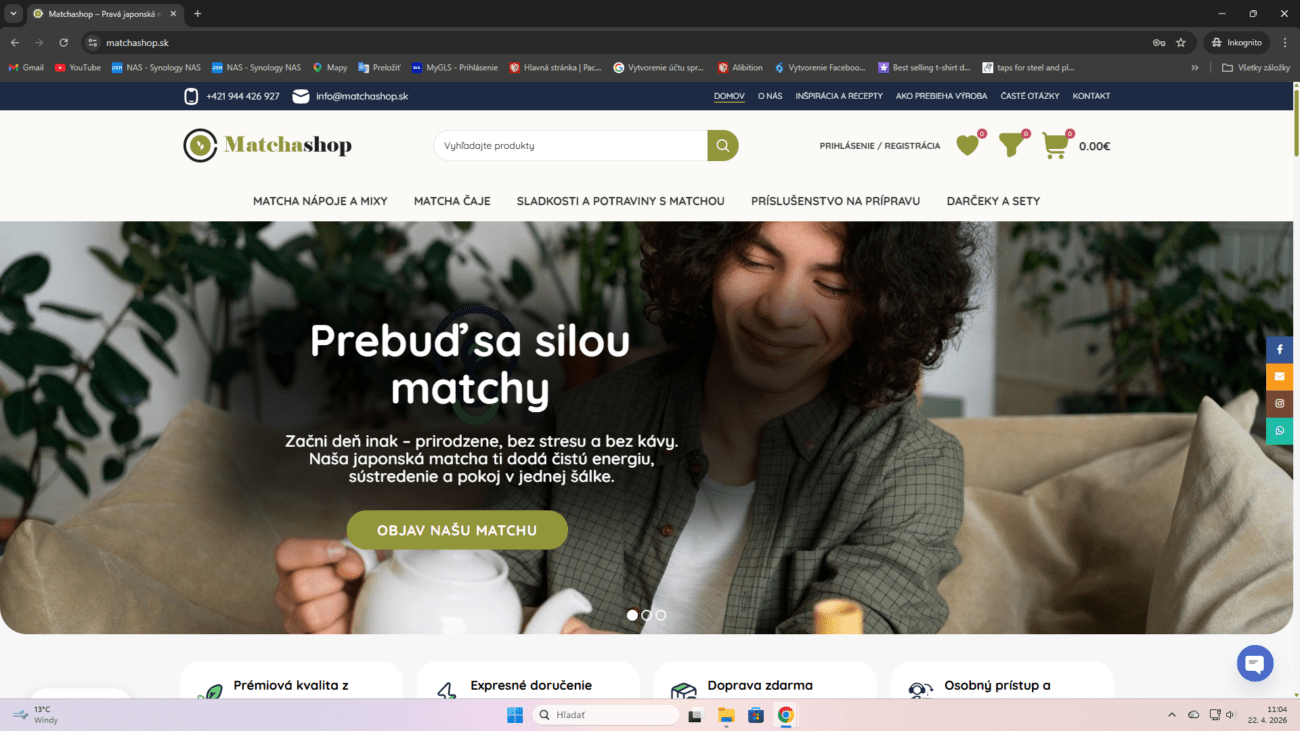This screenshot has height=731, width=1300.
Task: Open the WhatsApp side social icon
Action: pos(1279,431)
